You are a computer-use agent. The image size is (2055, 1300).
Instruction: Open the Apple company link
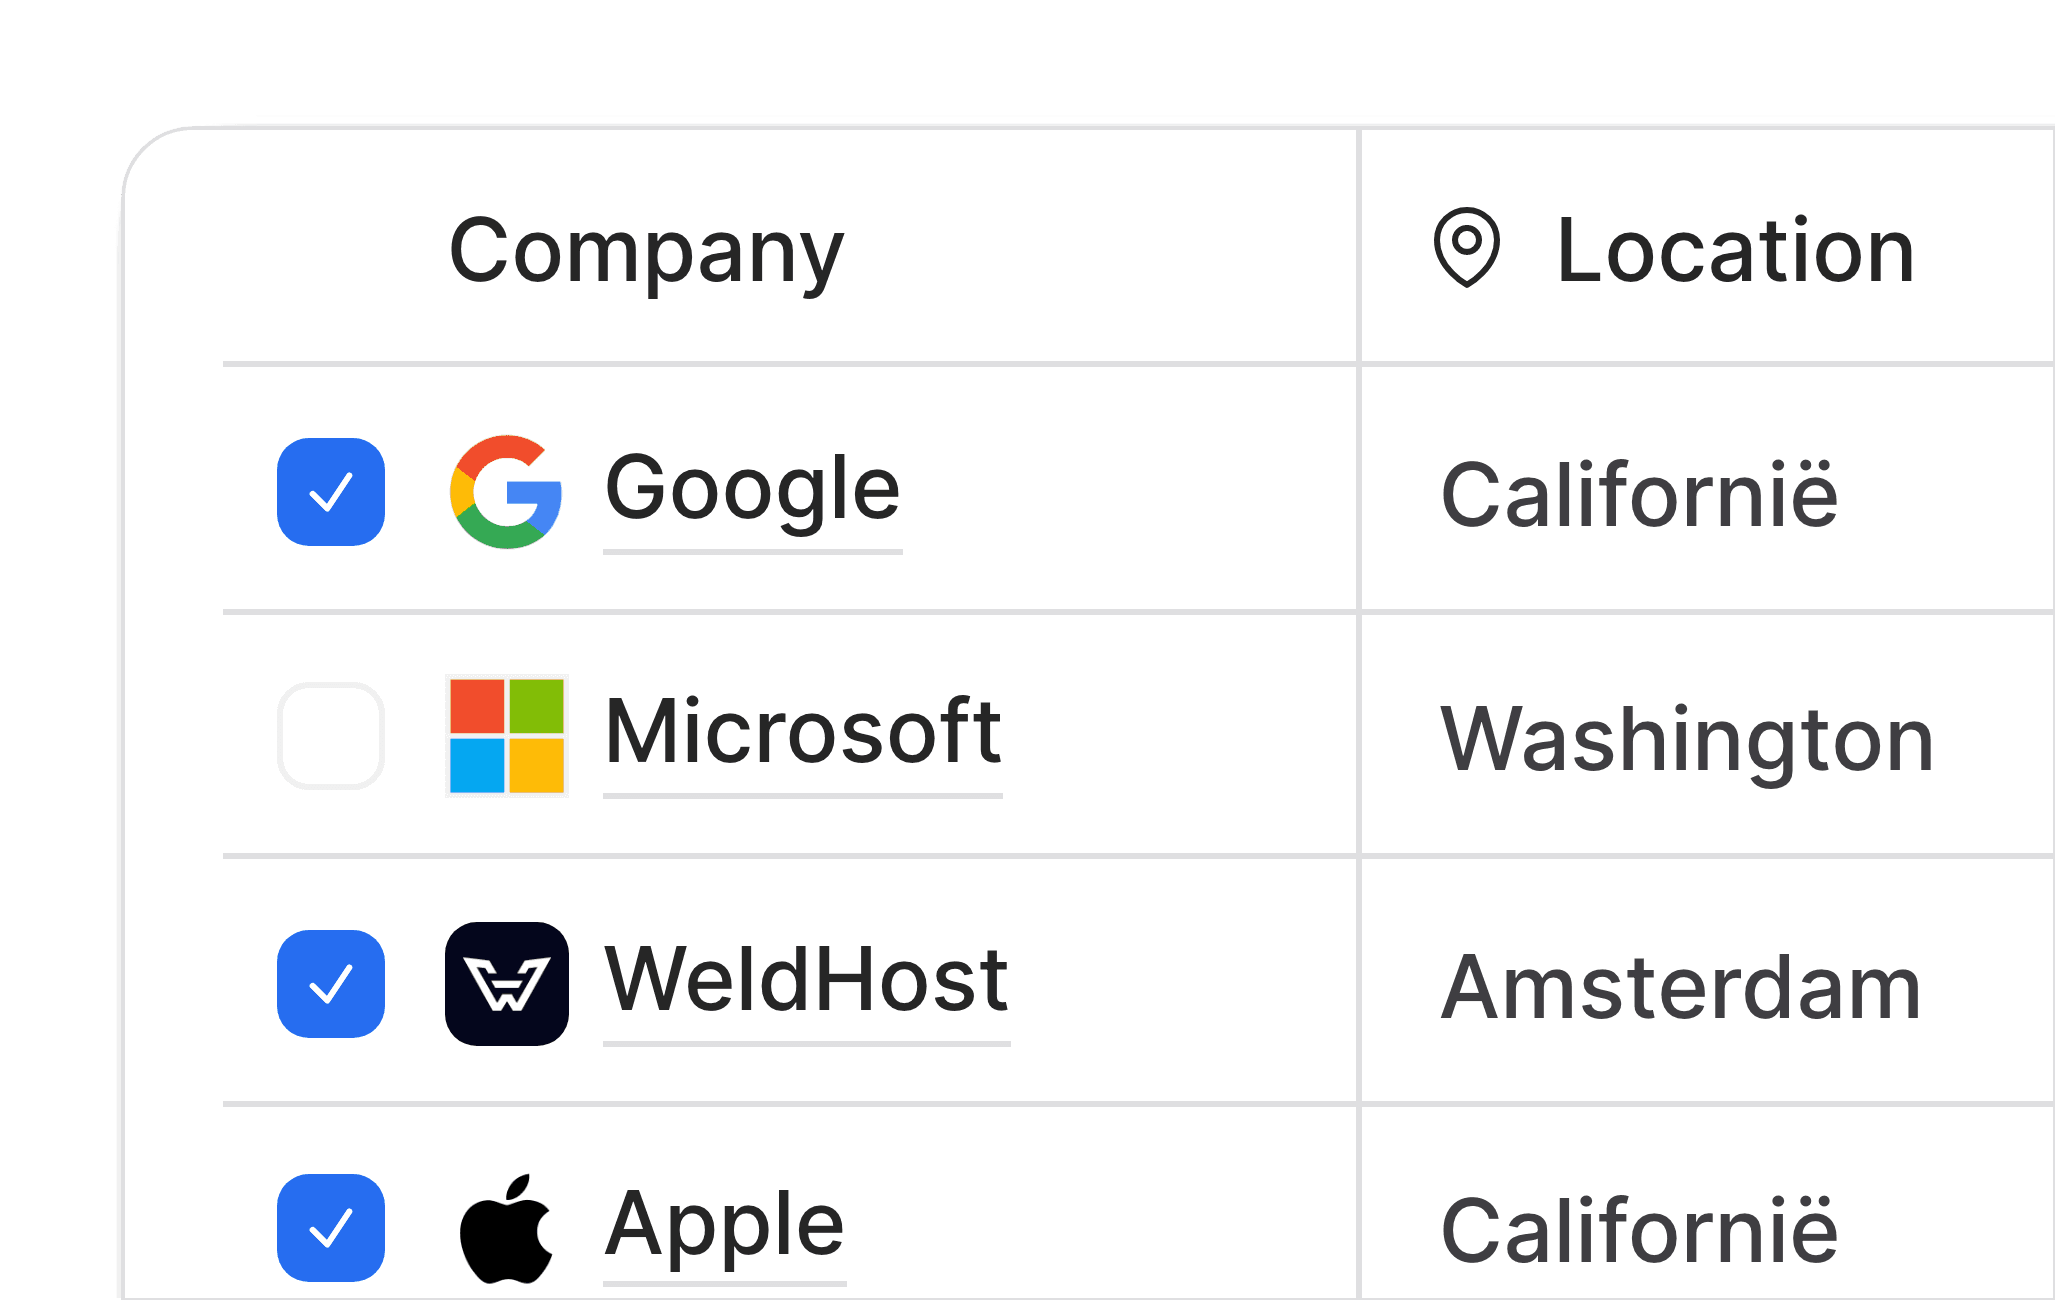[x=725, y=1228]
